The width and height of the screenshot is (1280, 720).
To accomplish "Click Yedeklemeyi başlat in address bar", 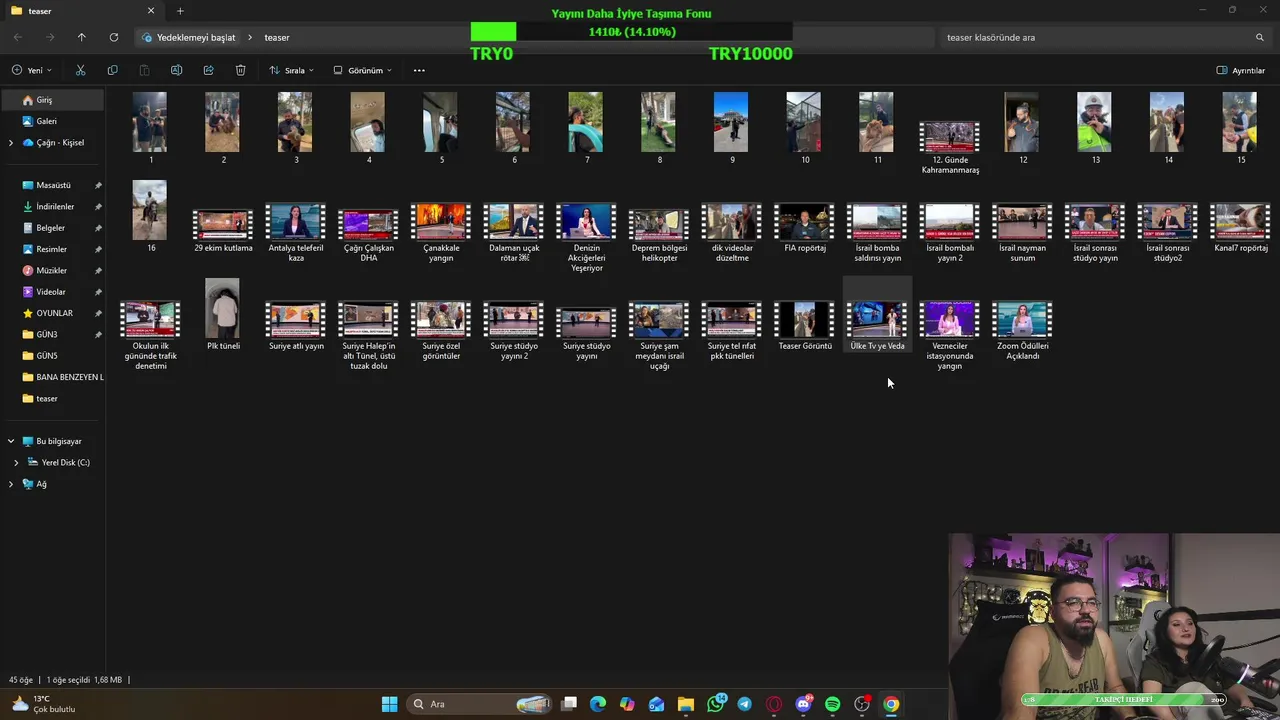I will pos(196,37).
